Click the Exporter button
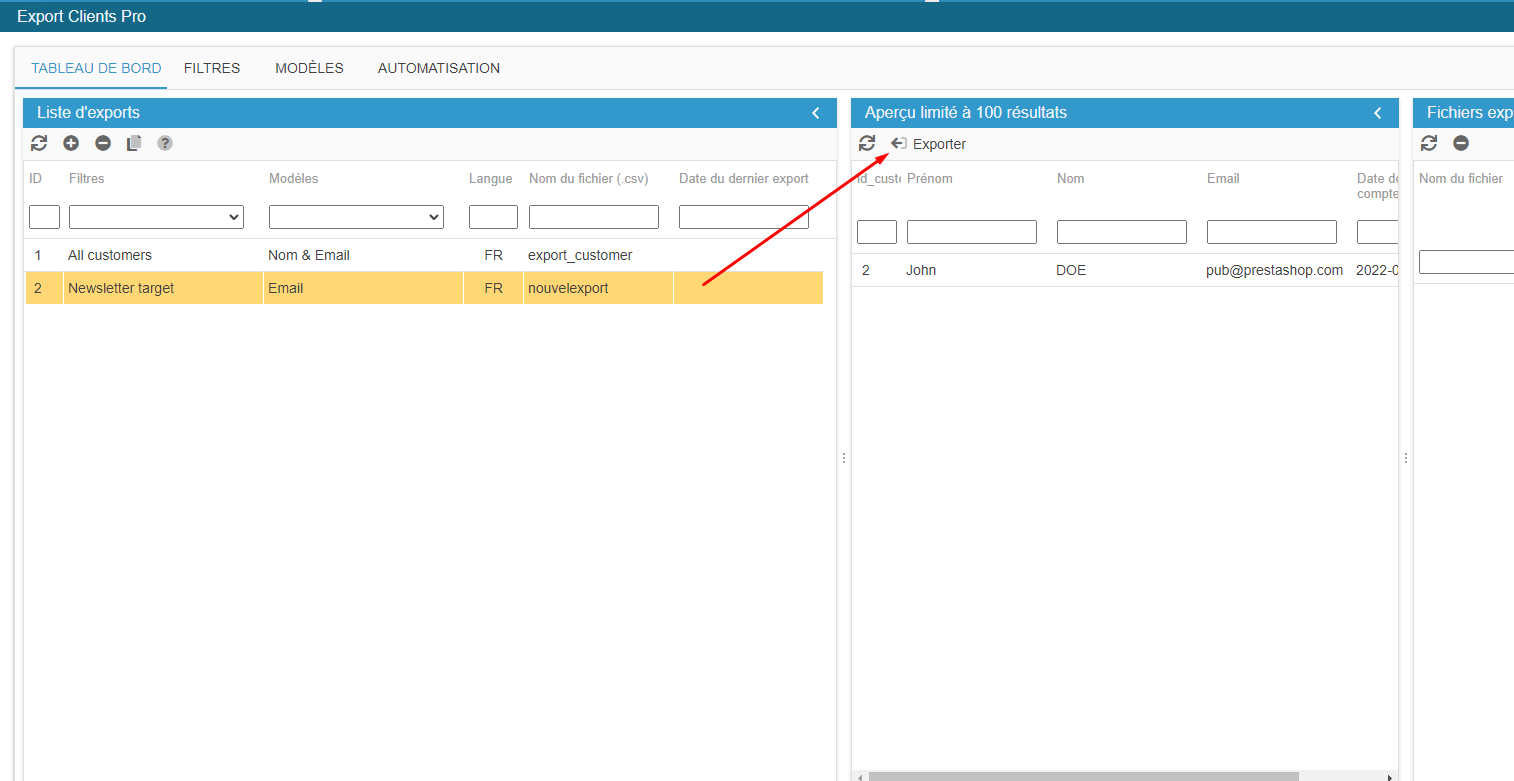Viewport: 1514px width, 781px height. coord(929,144)
